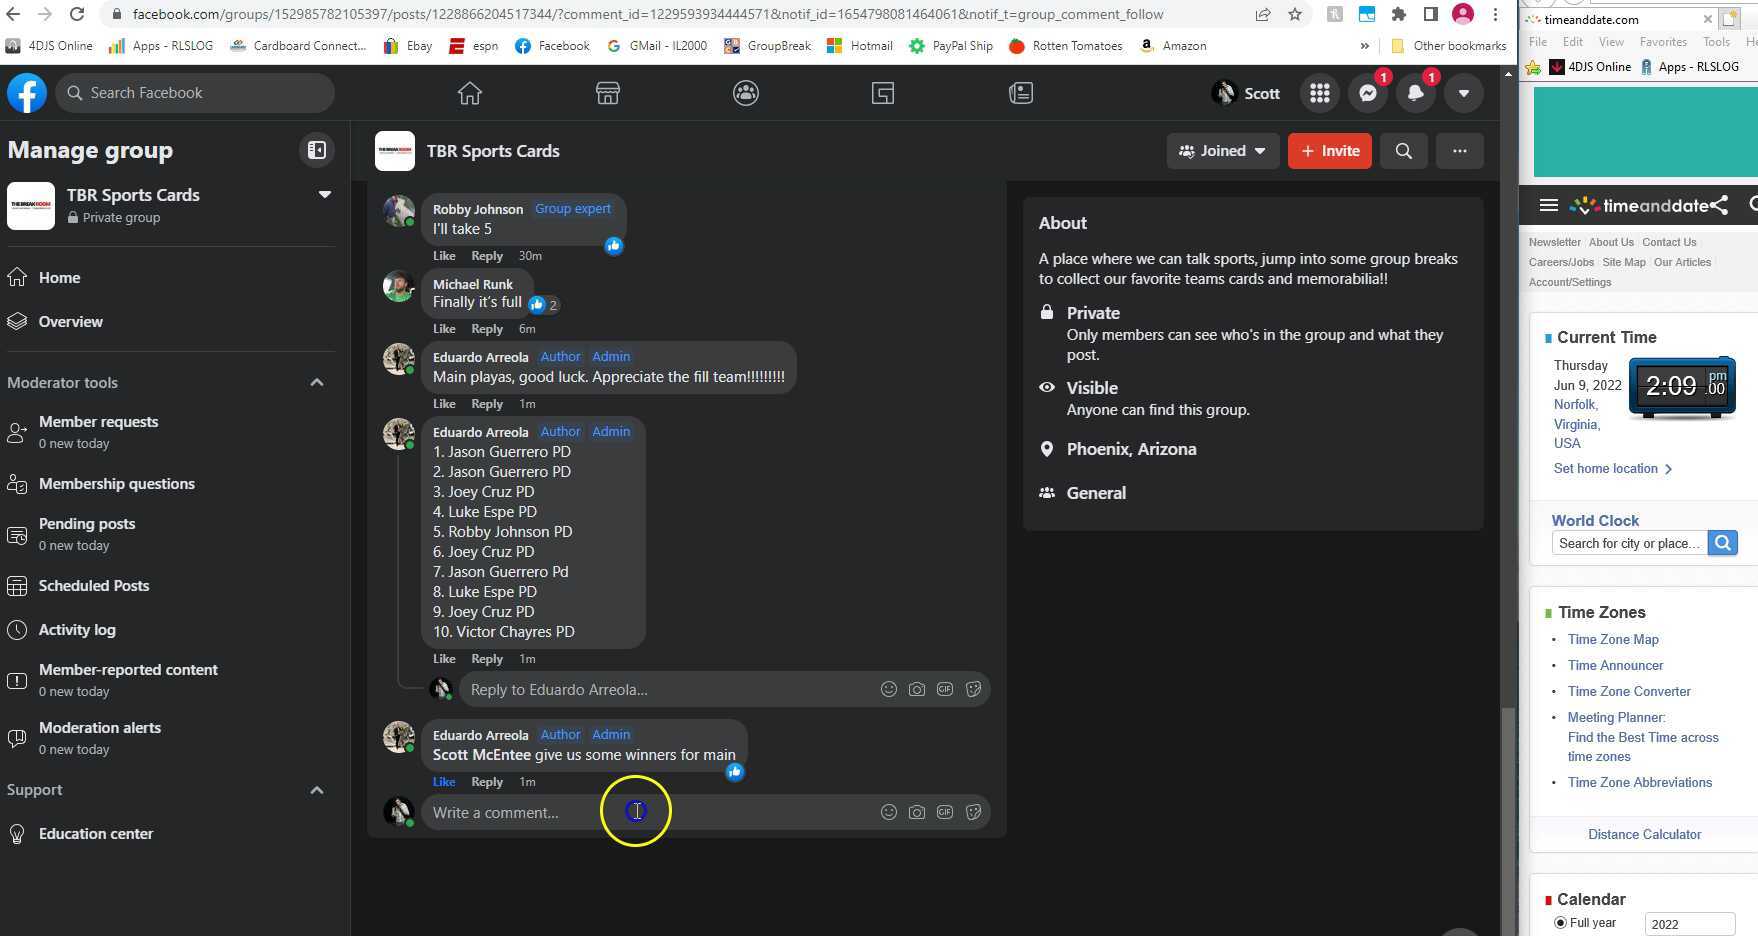Viewport: 1758px width, 936px height.
Task: Click the red Invite button
Action: (1329, 151)
